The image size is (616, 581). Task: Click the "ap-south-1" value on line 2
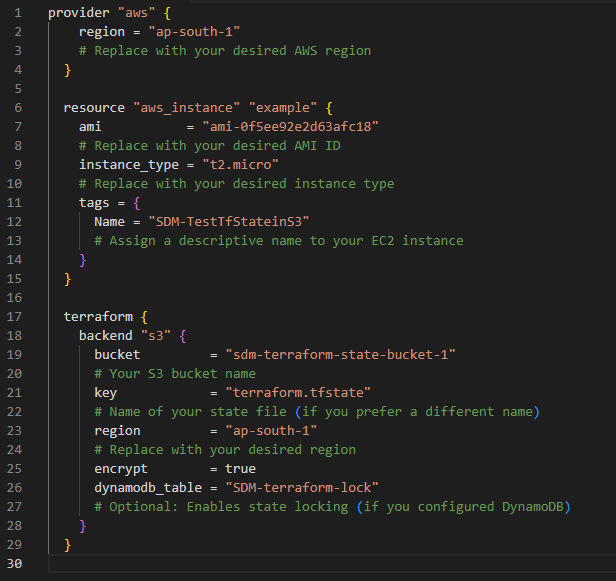pos(194,32)
